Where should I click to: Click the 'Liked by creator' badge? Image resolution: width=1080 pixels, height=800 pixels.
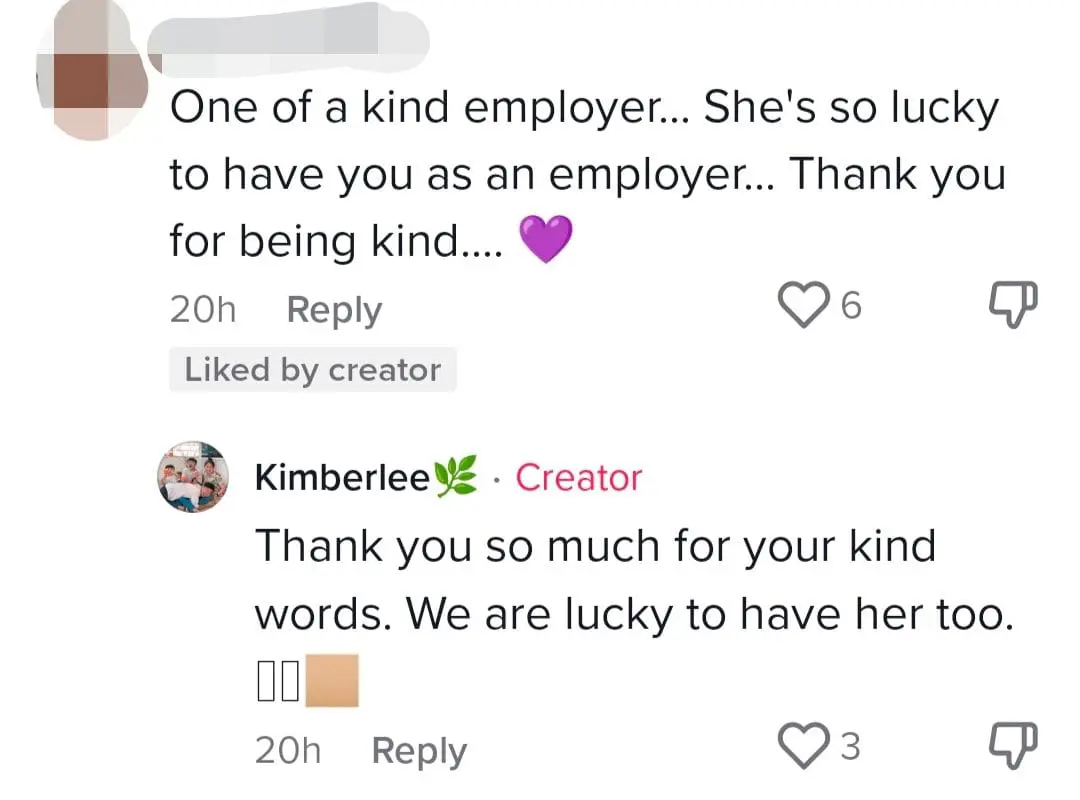pos(312,370)
